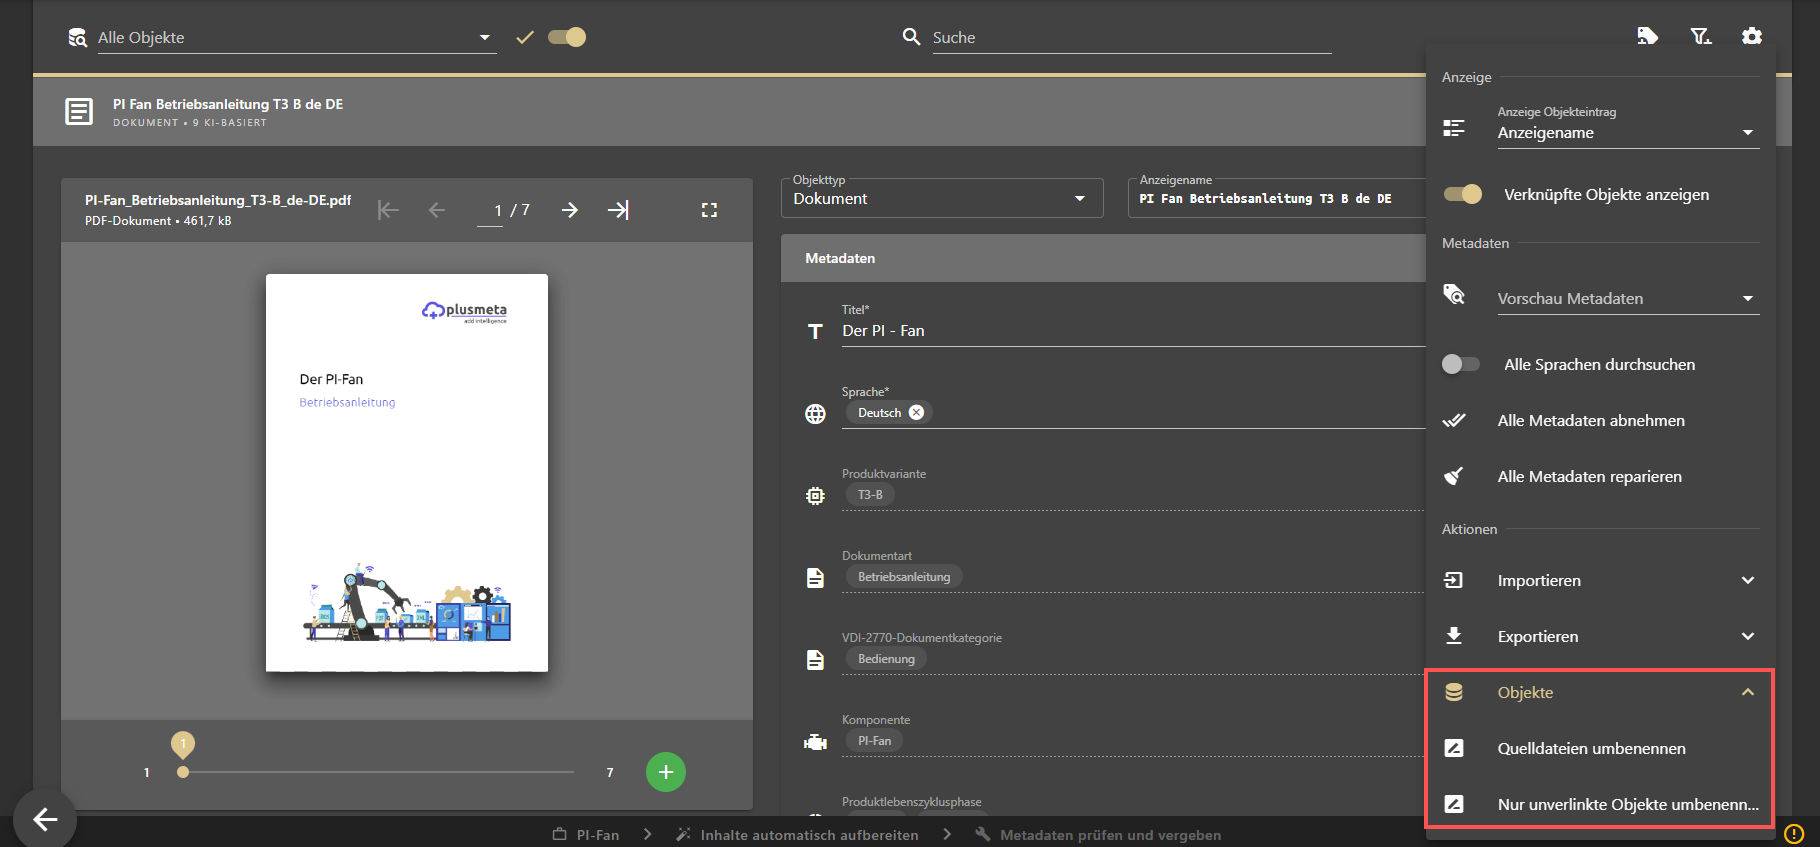The height and width of the screenshot is (847, 1820).
Task: Jump to first PDF page
Action: [388, 210]
